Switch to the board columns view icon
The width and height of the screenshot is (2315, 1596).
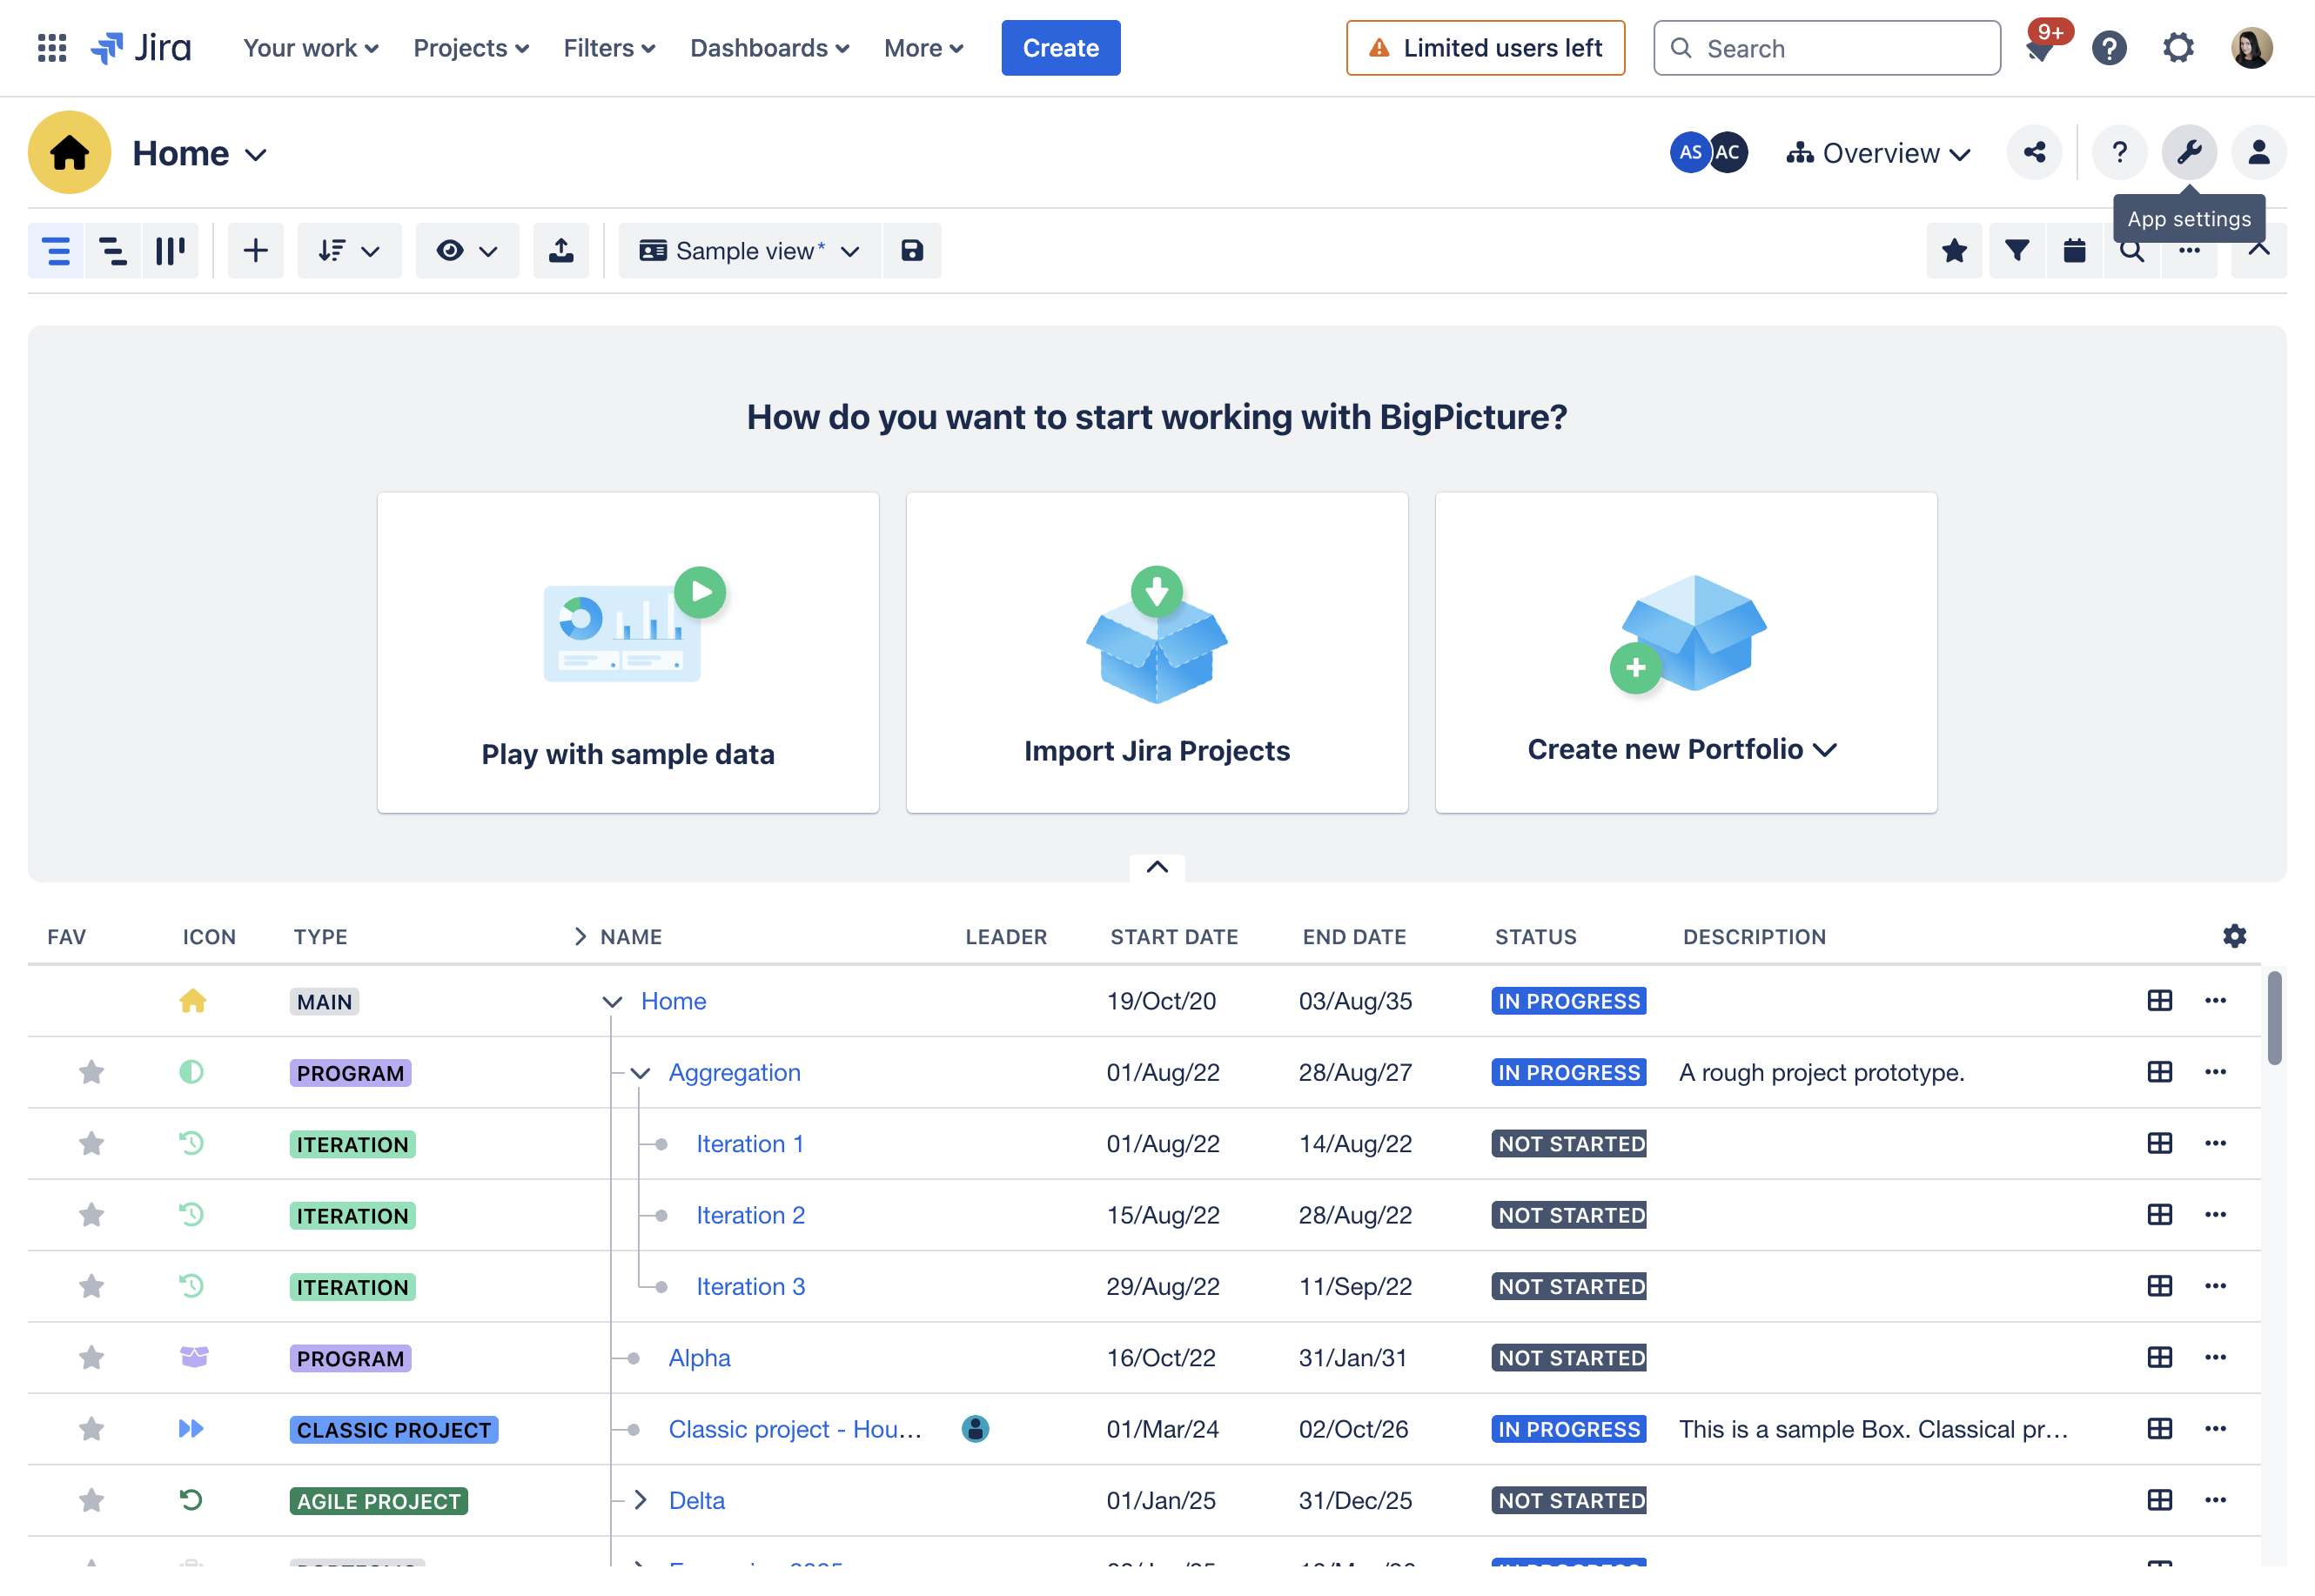(170, 251)
